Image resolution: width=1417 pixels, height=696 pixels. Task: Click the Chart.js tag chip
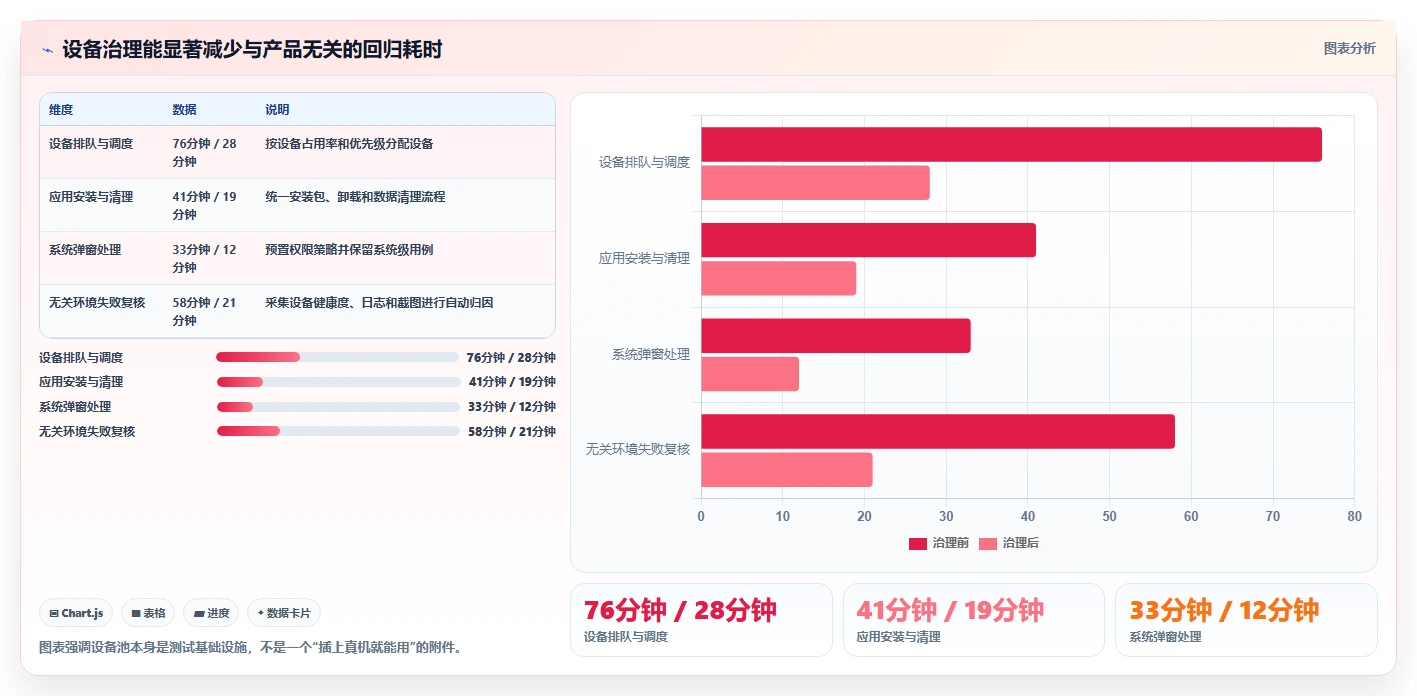76,613
